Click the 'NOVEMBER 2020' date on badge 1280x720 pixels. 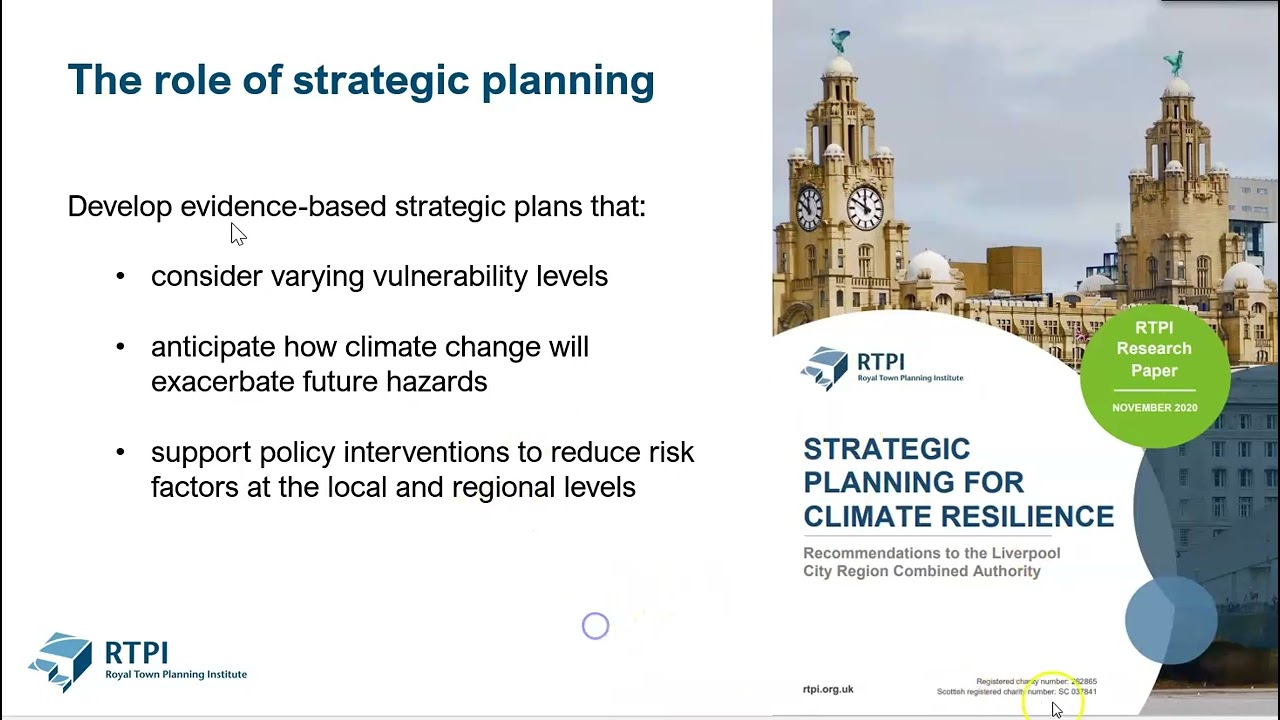tap(1154, 408)
